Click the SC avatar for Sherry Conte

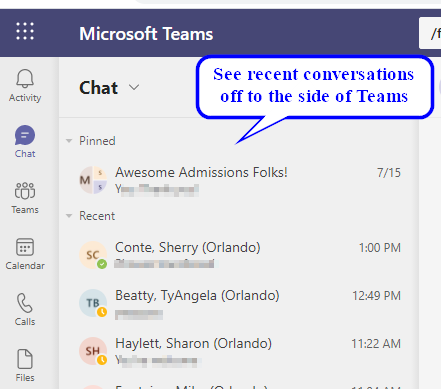pyautogui.click(x=93, y=255)
